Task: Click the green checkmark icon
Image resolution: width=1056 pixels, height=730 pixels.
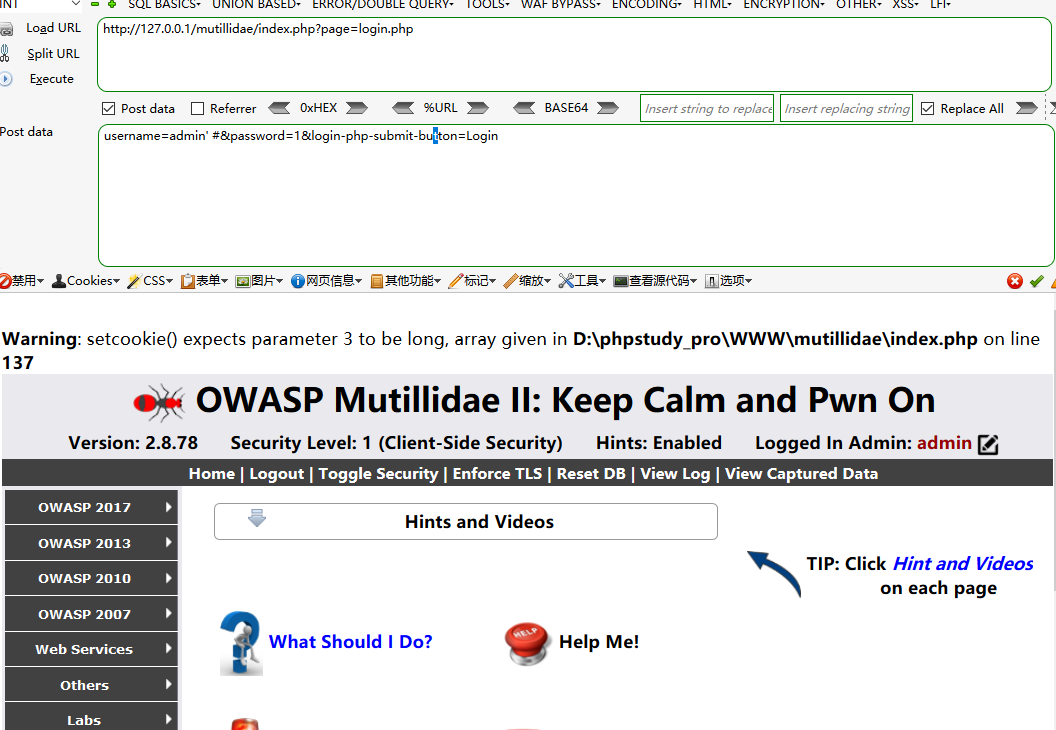Action: [x=1036, y=281]
